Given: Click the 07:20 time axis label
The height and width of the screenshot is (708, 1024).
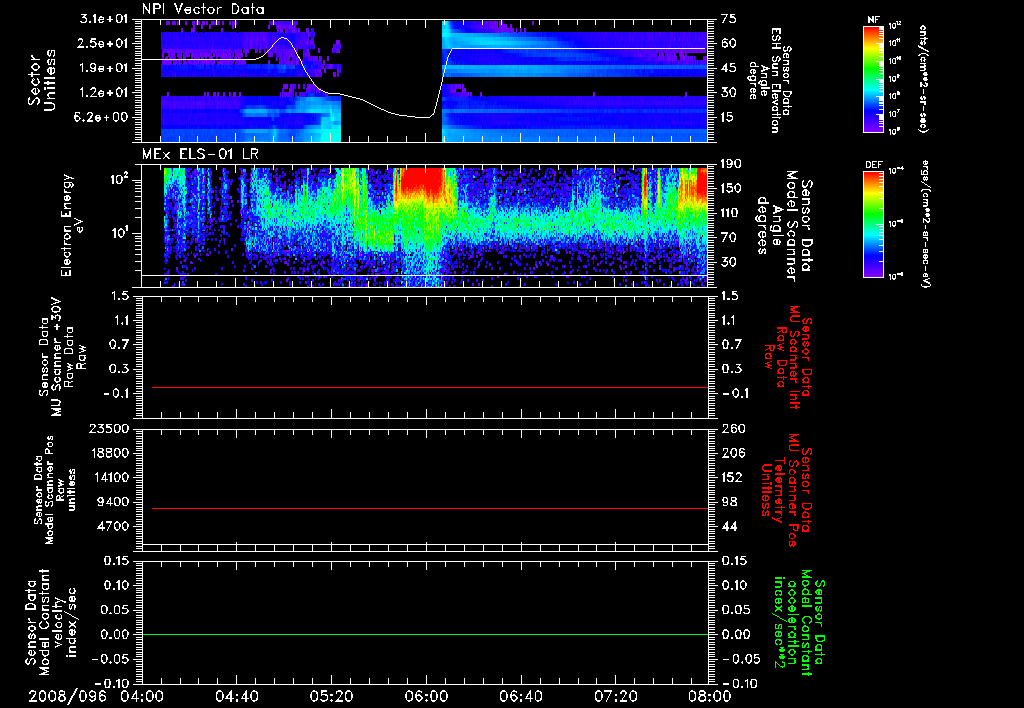Looking at the screenshot, I should pos(615,696).
